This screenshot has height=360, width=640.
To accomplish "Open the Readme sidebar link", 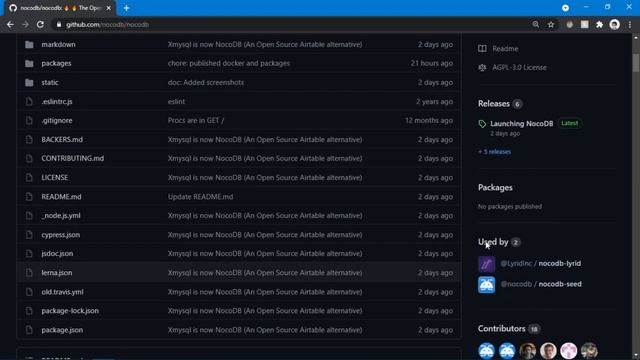I will pyautogui.click(x=505, y=49).
